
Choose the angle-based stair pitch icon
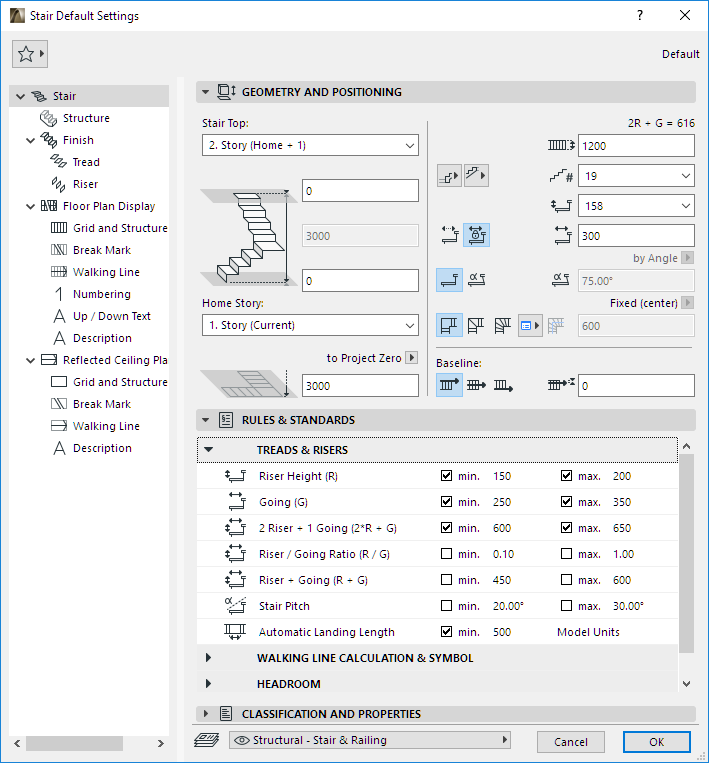pos(476,280)
